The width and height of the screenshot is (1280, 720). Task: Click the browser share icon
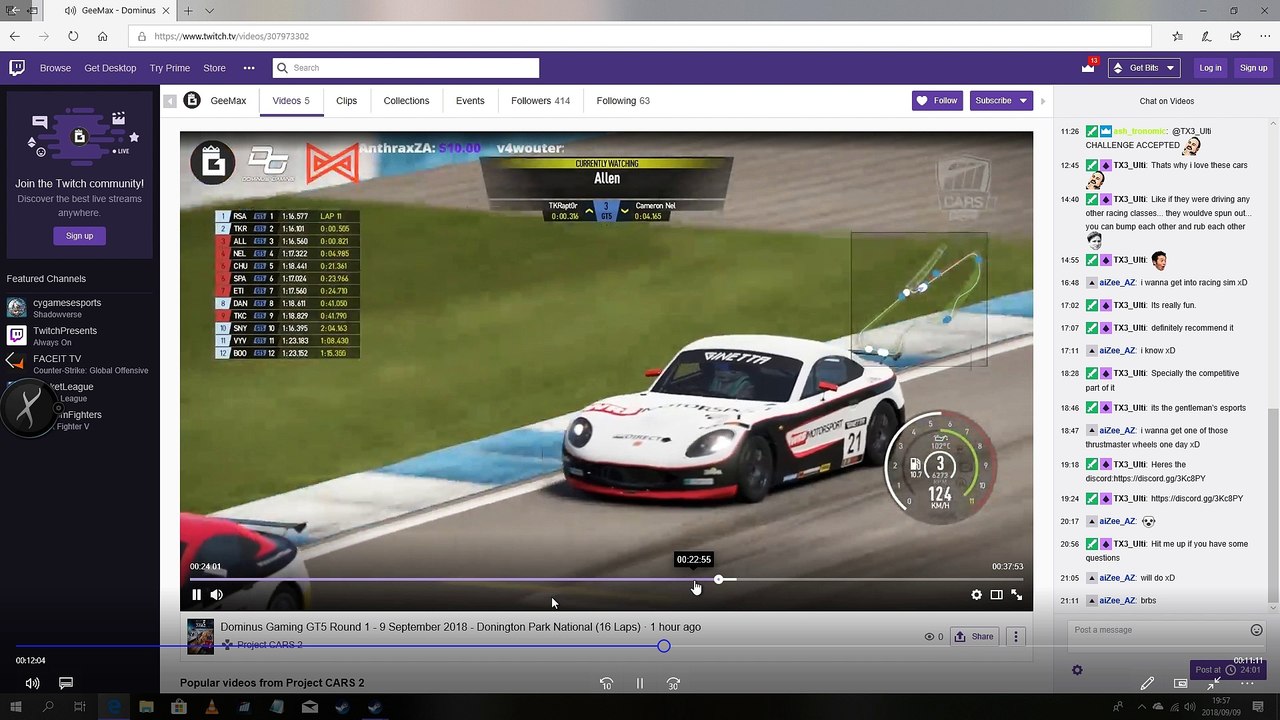tap(1236, 36)
